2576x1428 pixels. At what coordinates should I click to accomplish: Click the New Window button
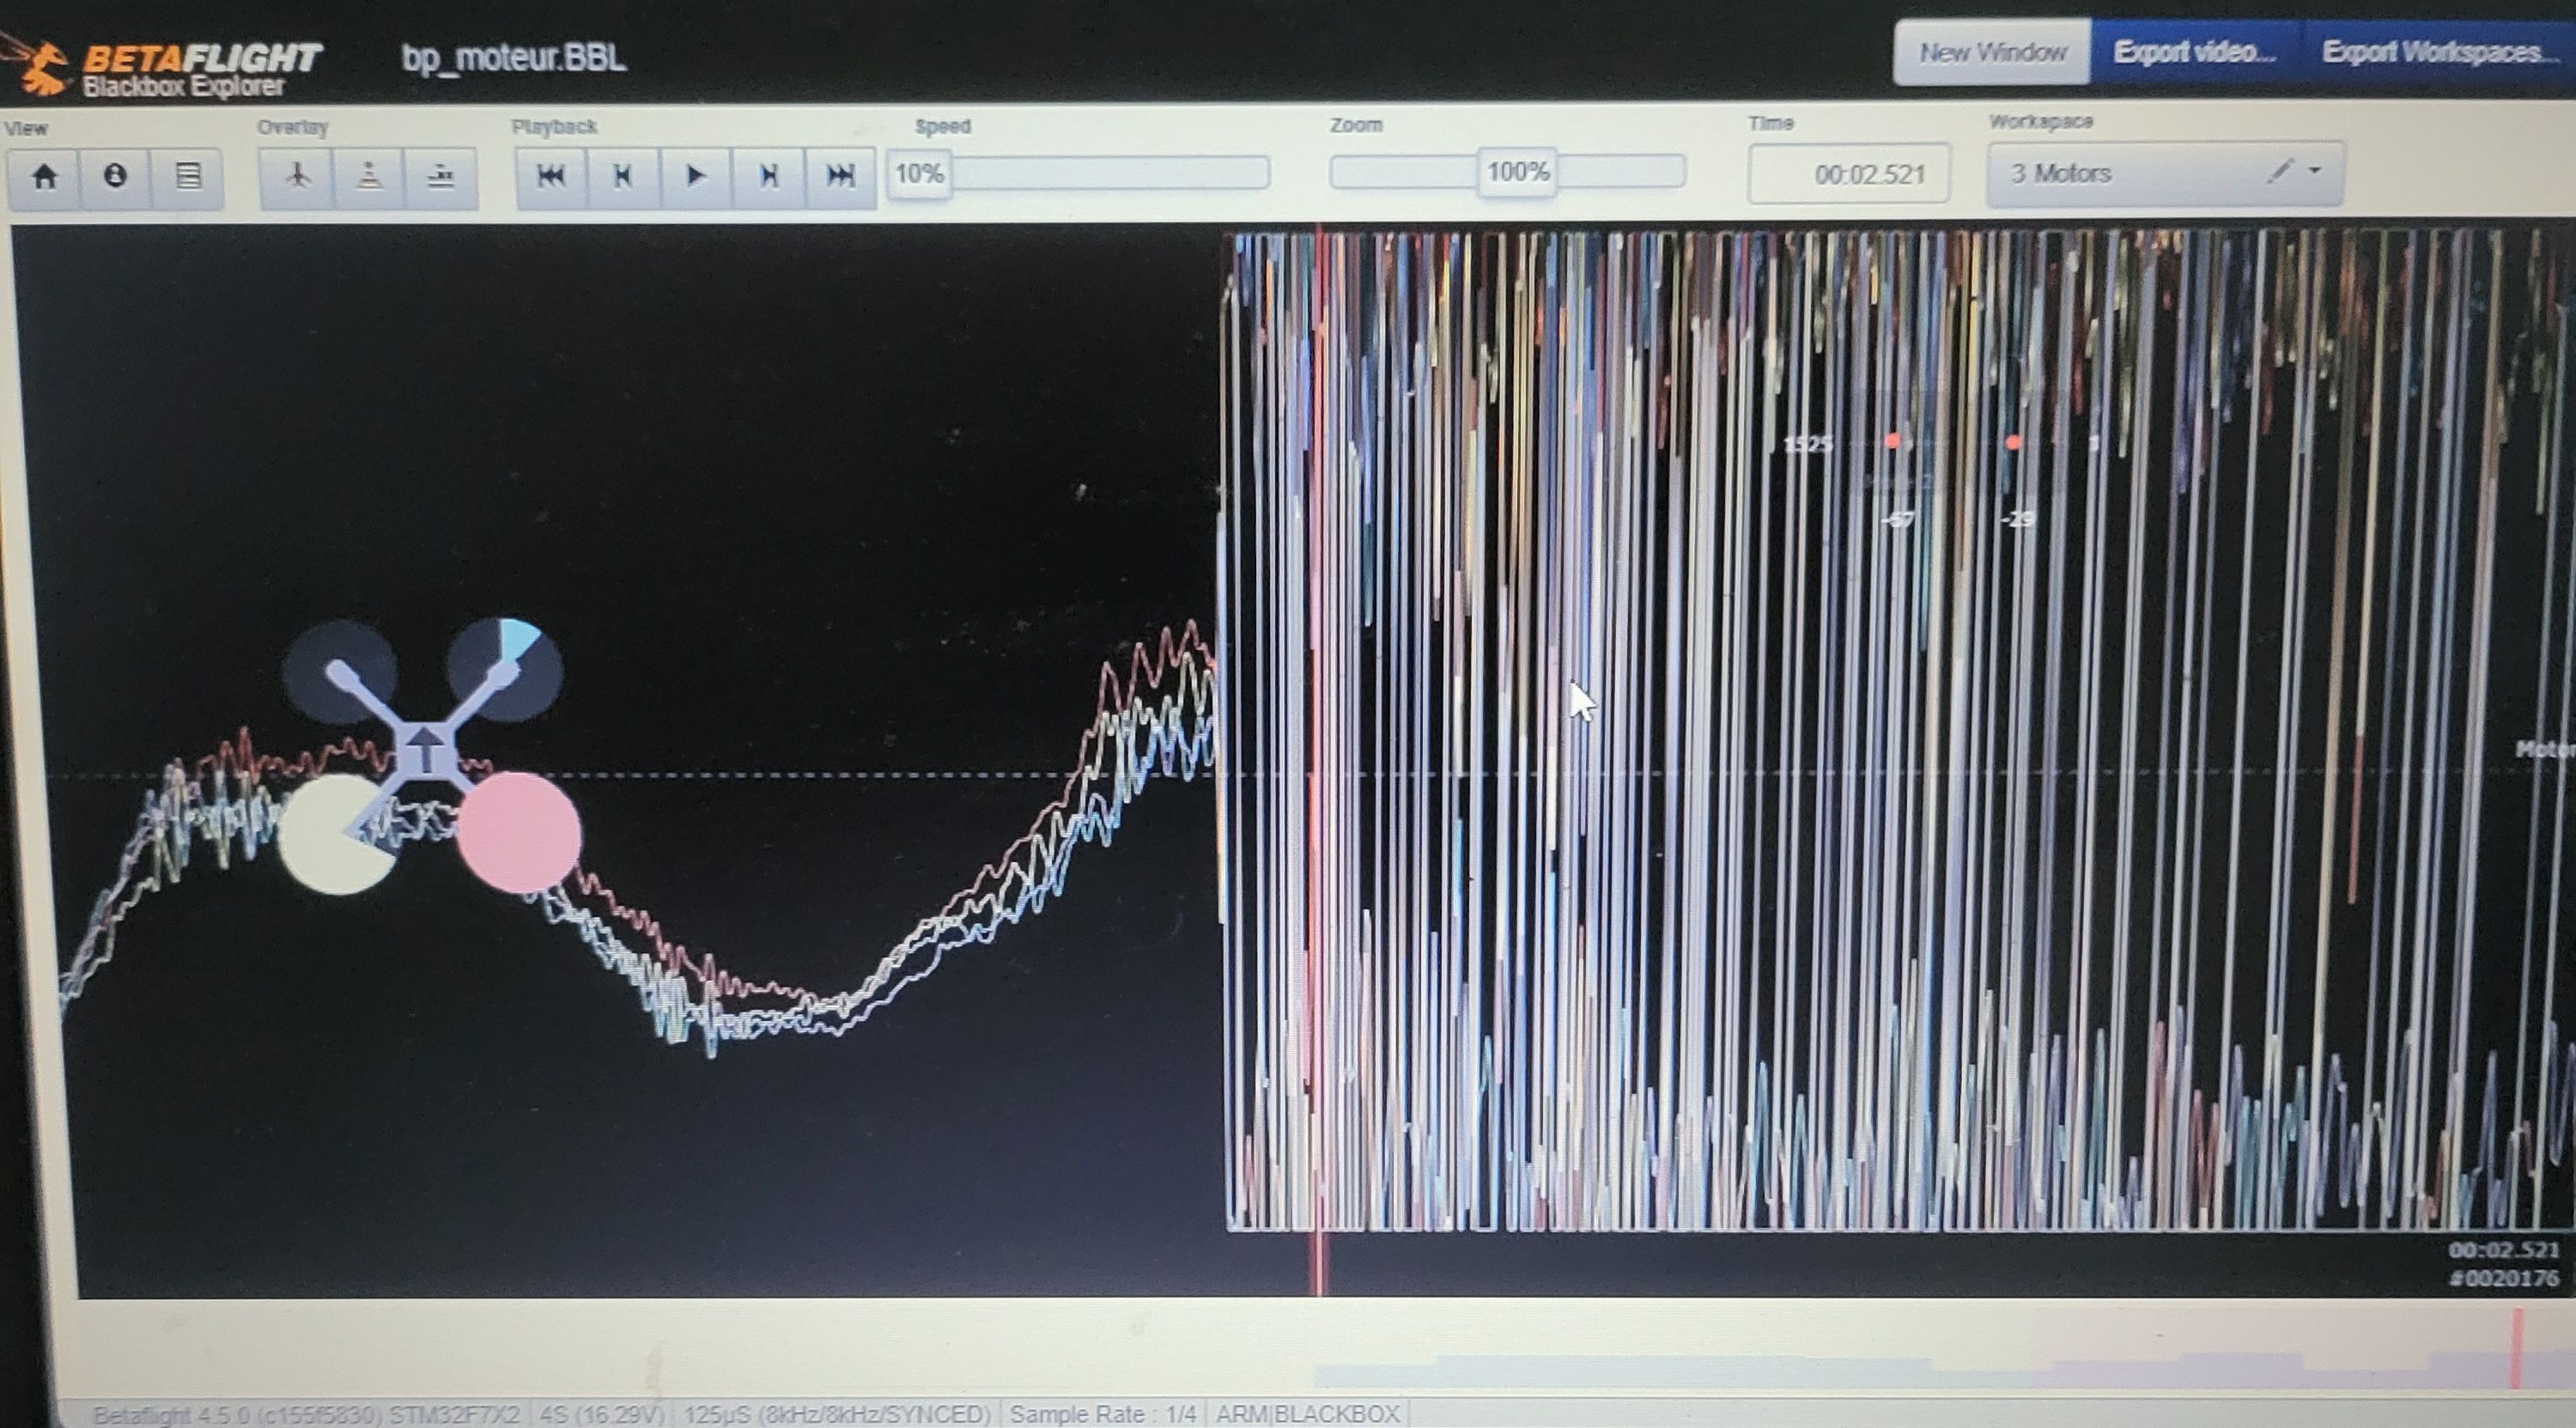pyautogui.click(x=1992, y=52)
